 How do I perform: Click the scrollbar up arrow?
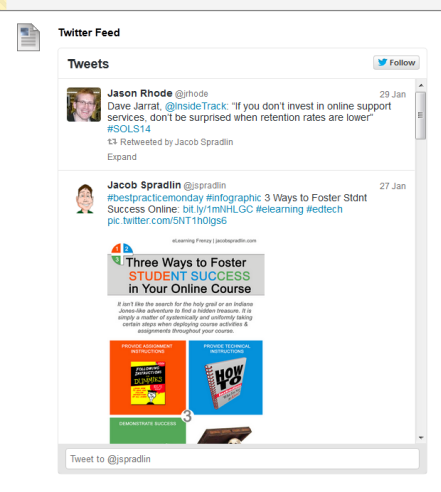[421, 86]
